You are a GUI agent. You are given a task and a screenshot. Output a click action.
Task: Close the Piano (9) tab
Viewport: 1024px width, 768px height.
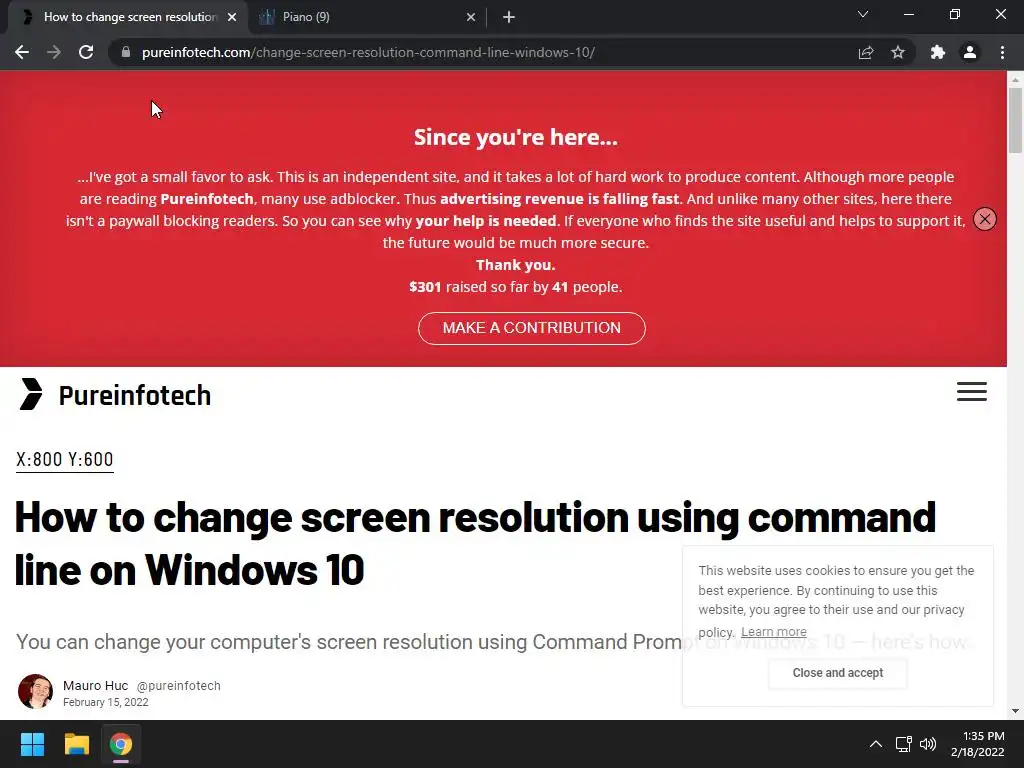(471, 18)
